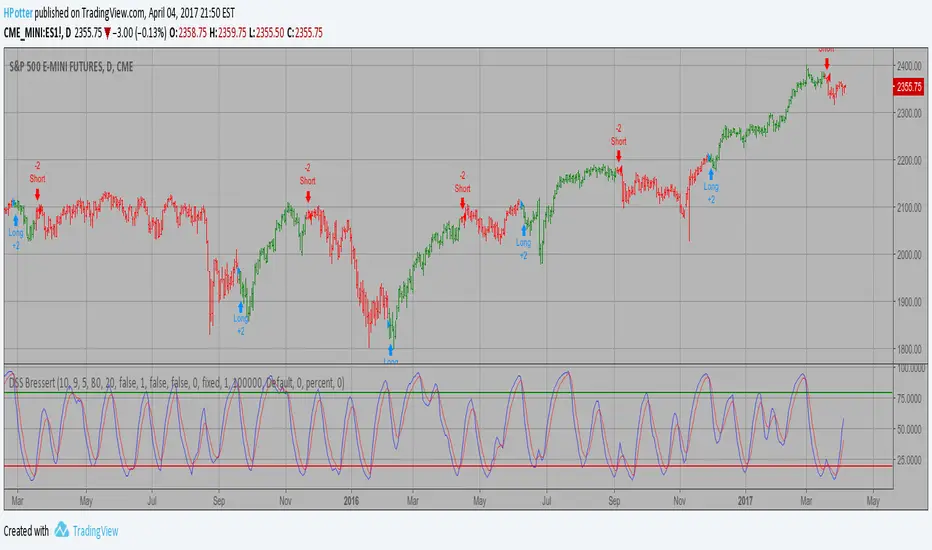Click the 2200.00 price axis label
Image resolution: width=932 pixels, height=550 pixels.
pyautogui.click(x=909, y=160)
